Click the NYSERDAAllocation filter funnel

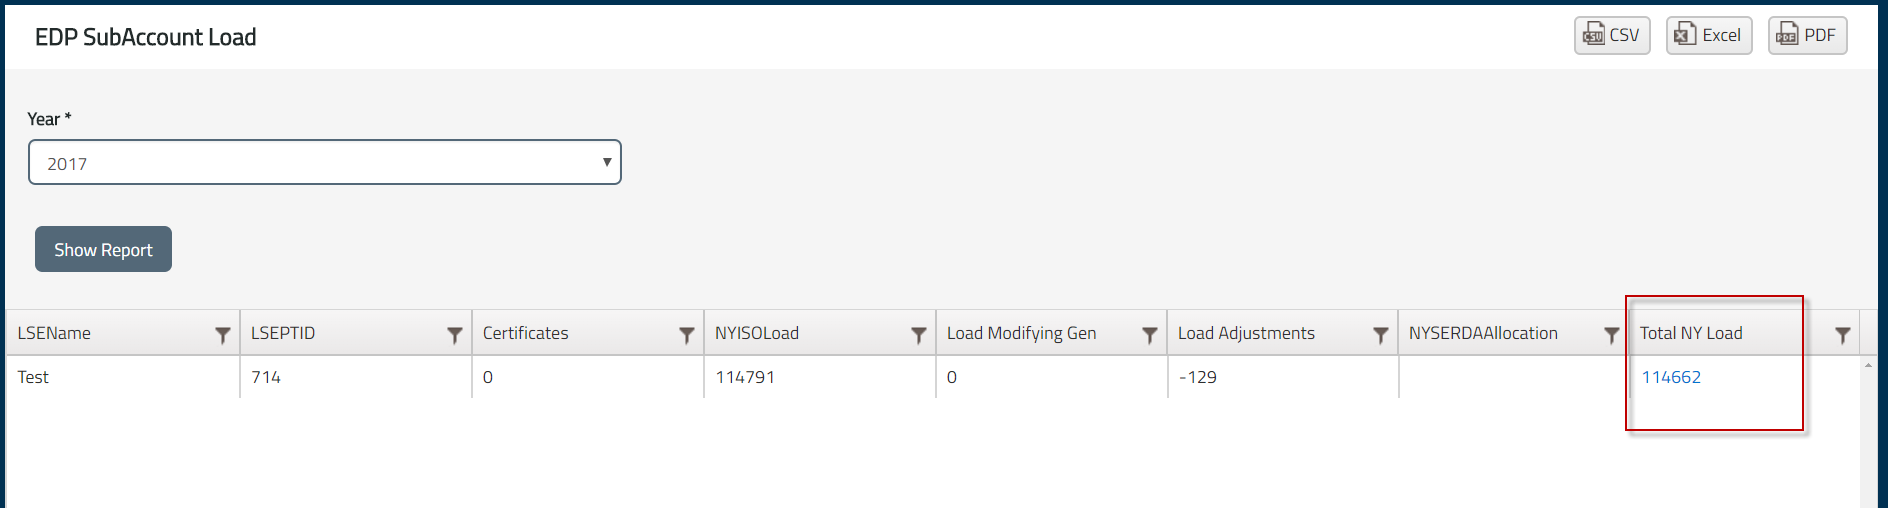pyautogui.click(x=1612, y=335)
